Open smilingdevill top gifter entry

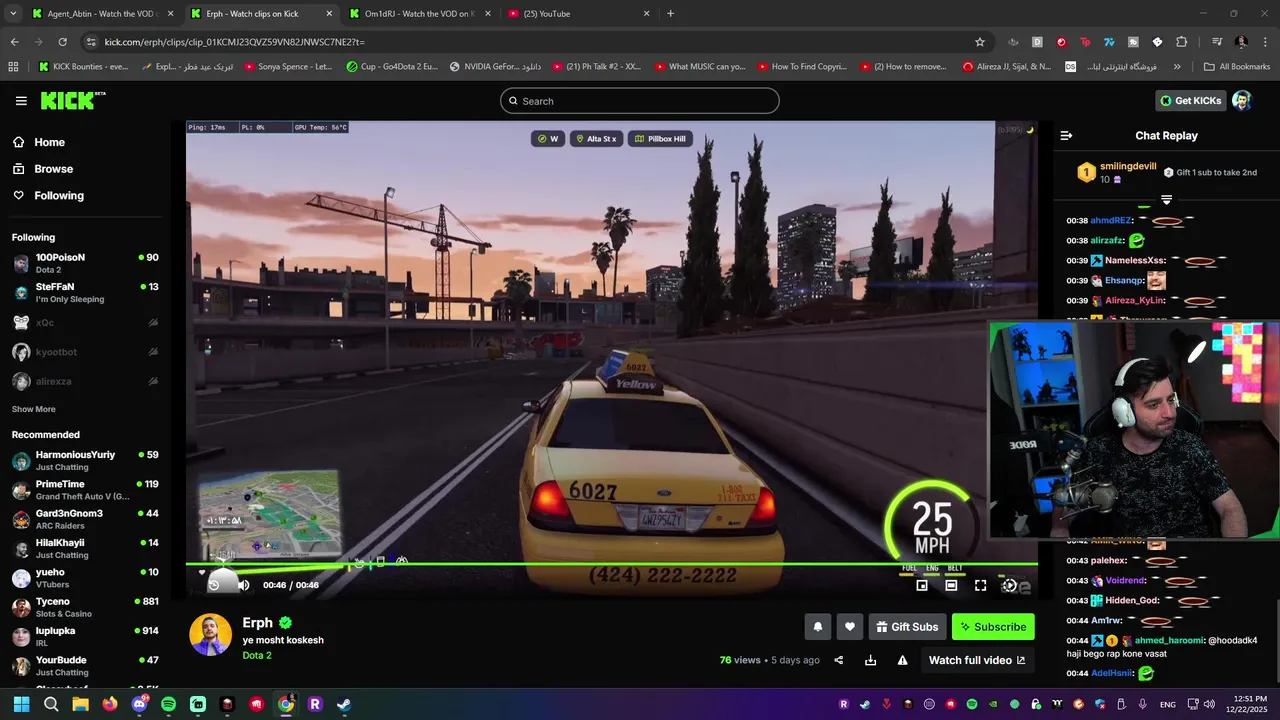click(x=1127, y=172)
